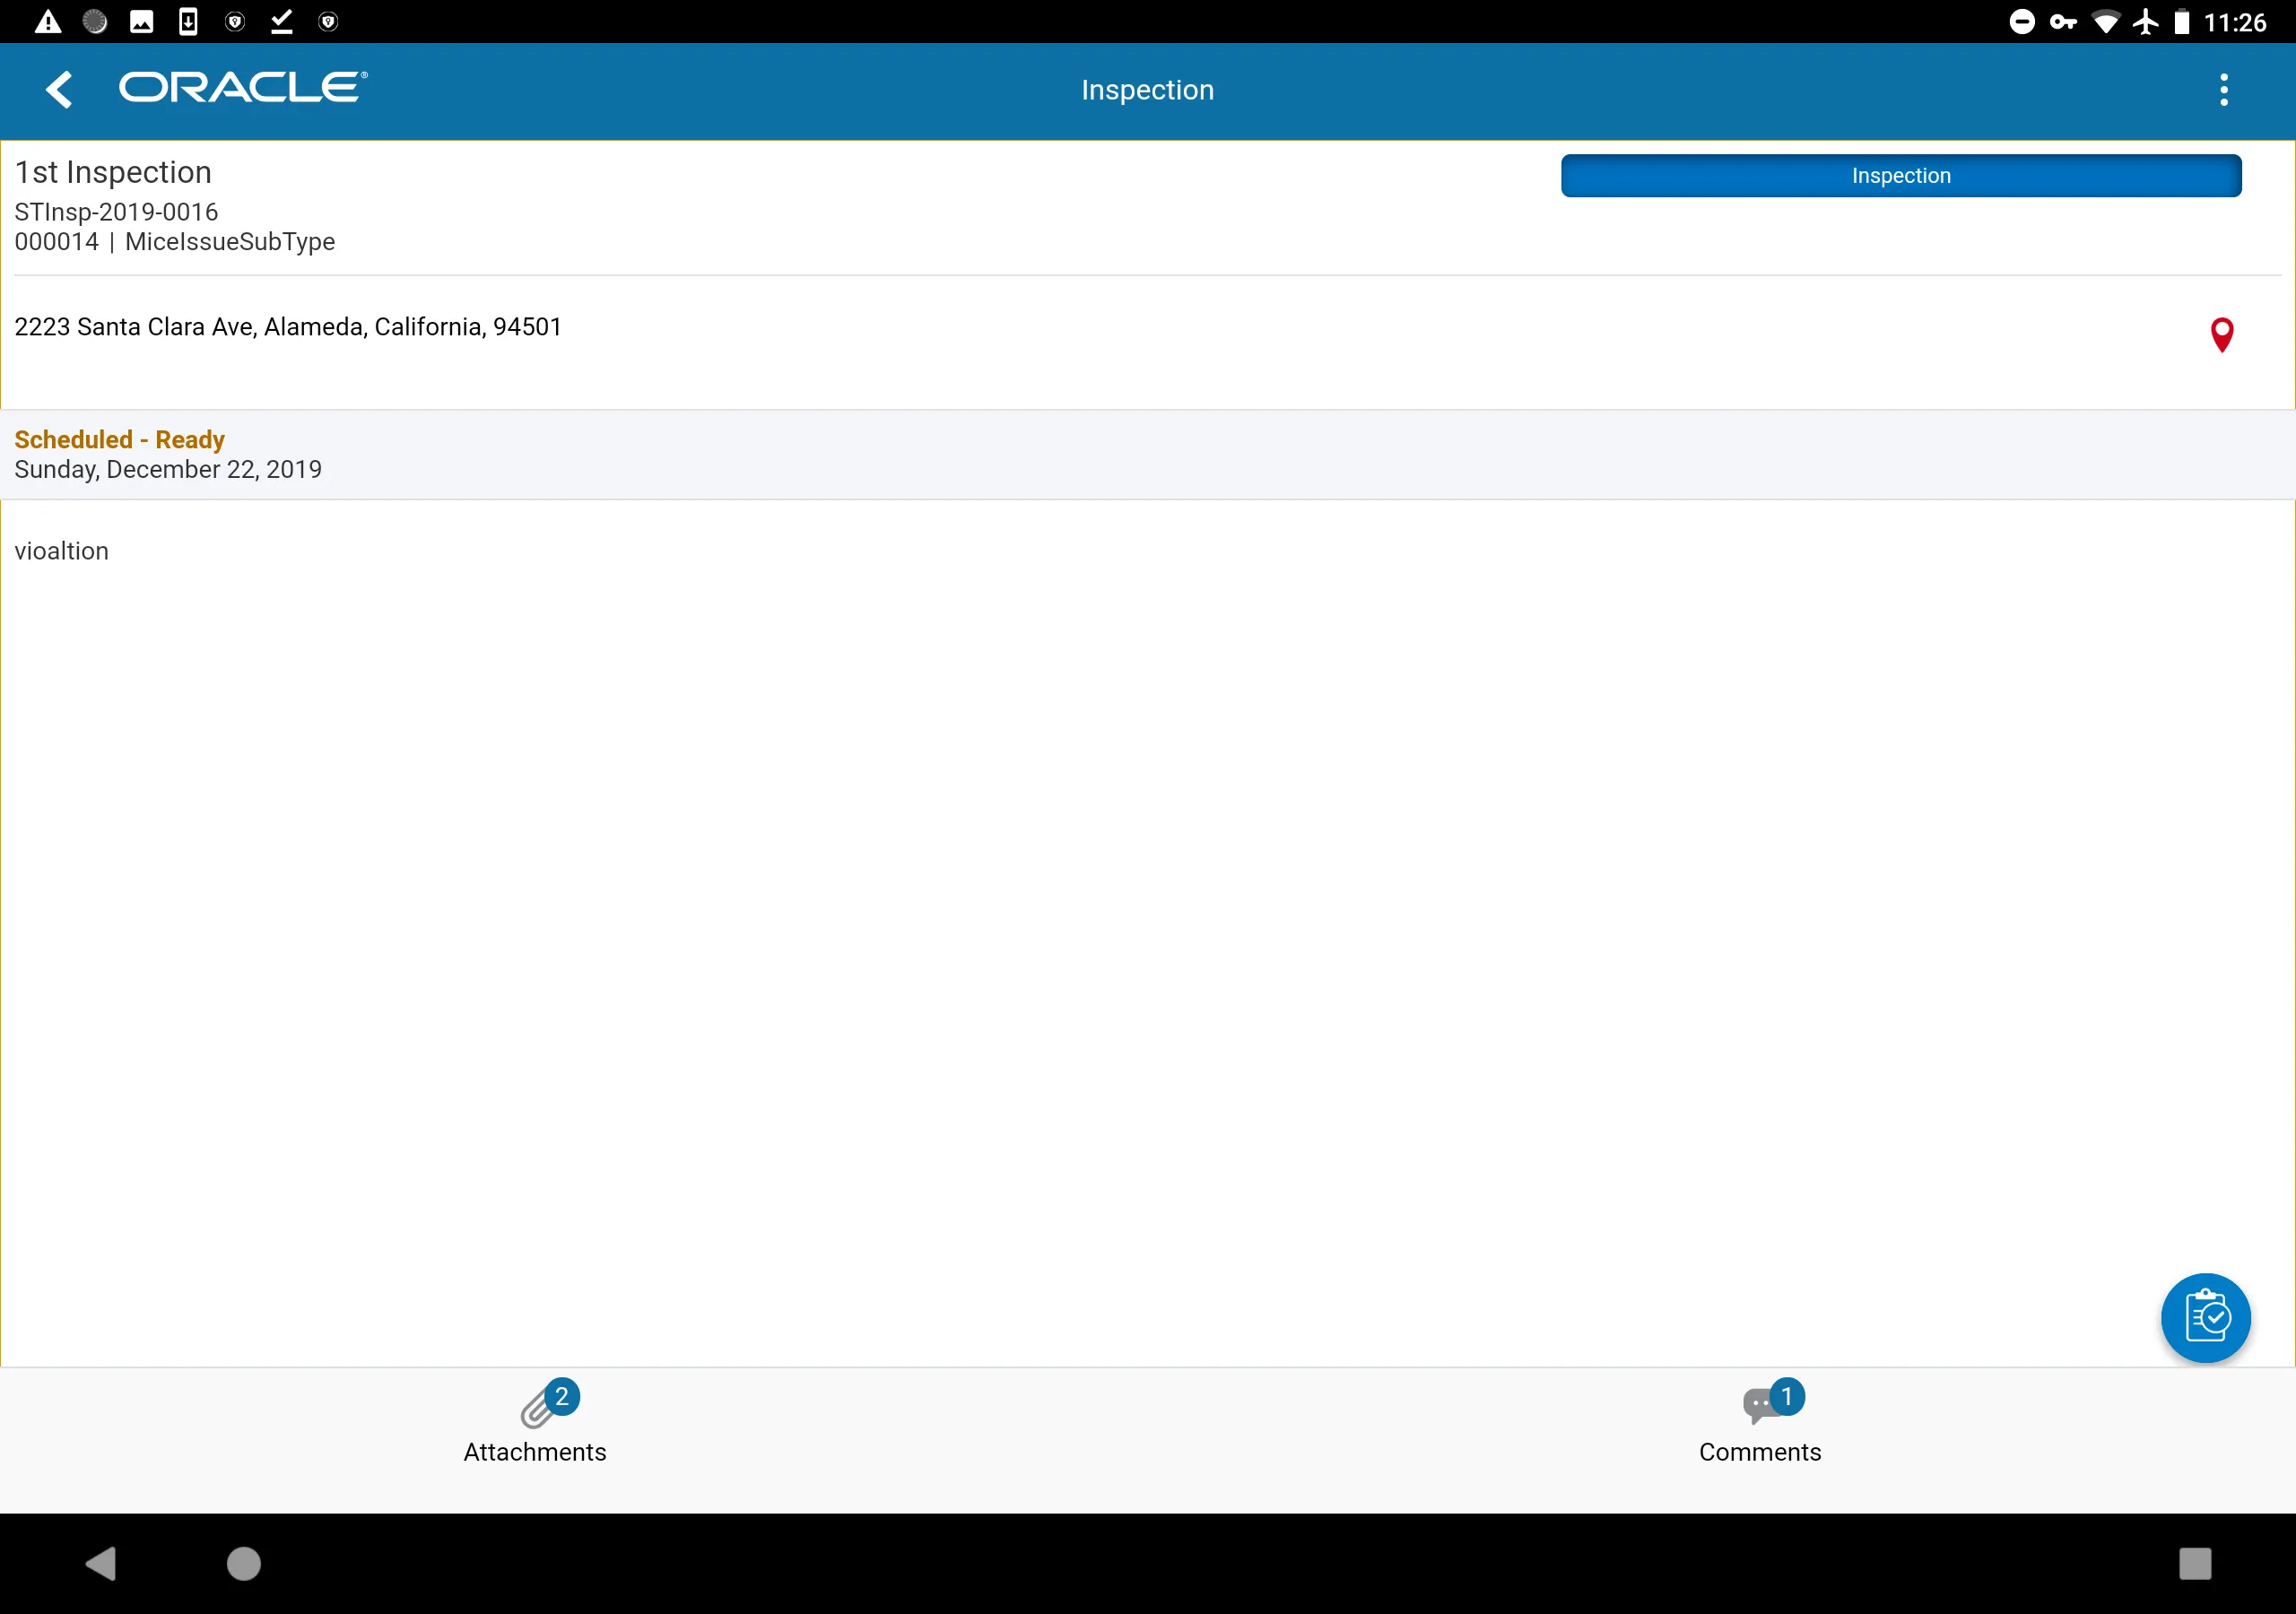Tap the Attachments label button

[x=535, y=1452]
